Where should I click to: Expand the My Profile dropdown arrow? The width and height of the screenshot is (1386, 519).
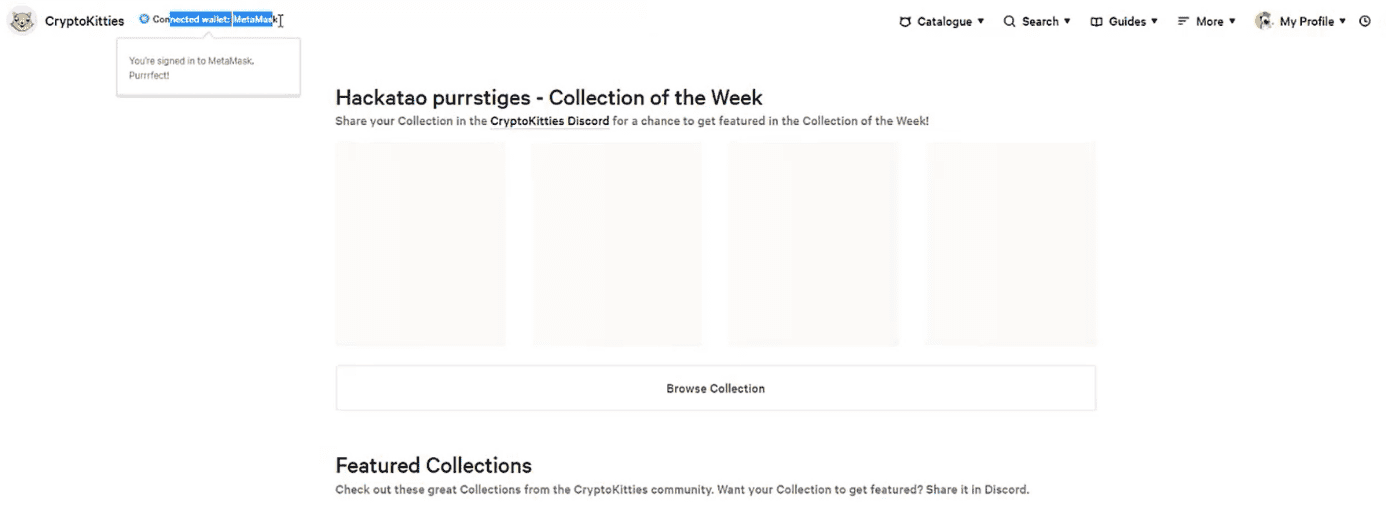point(1342,21)
